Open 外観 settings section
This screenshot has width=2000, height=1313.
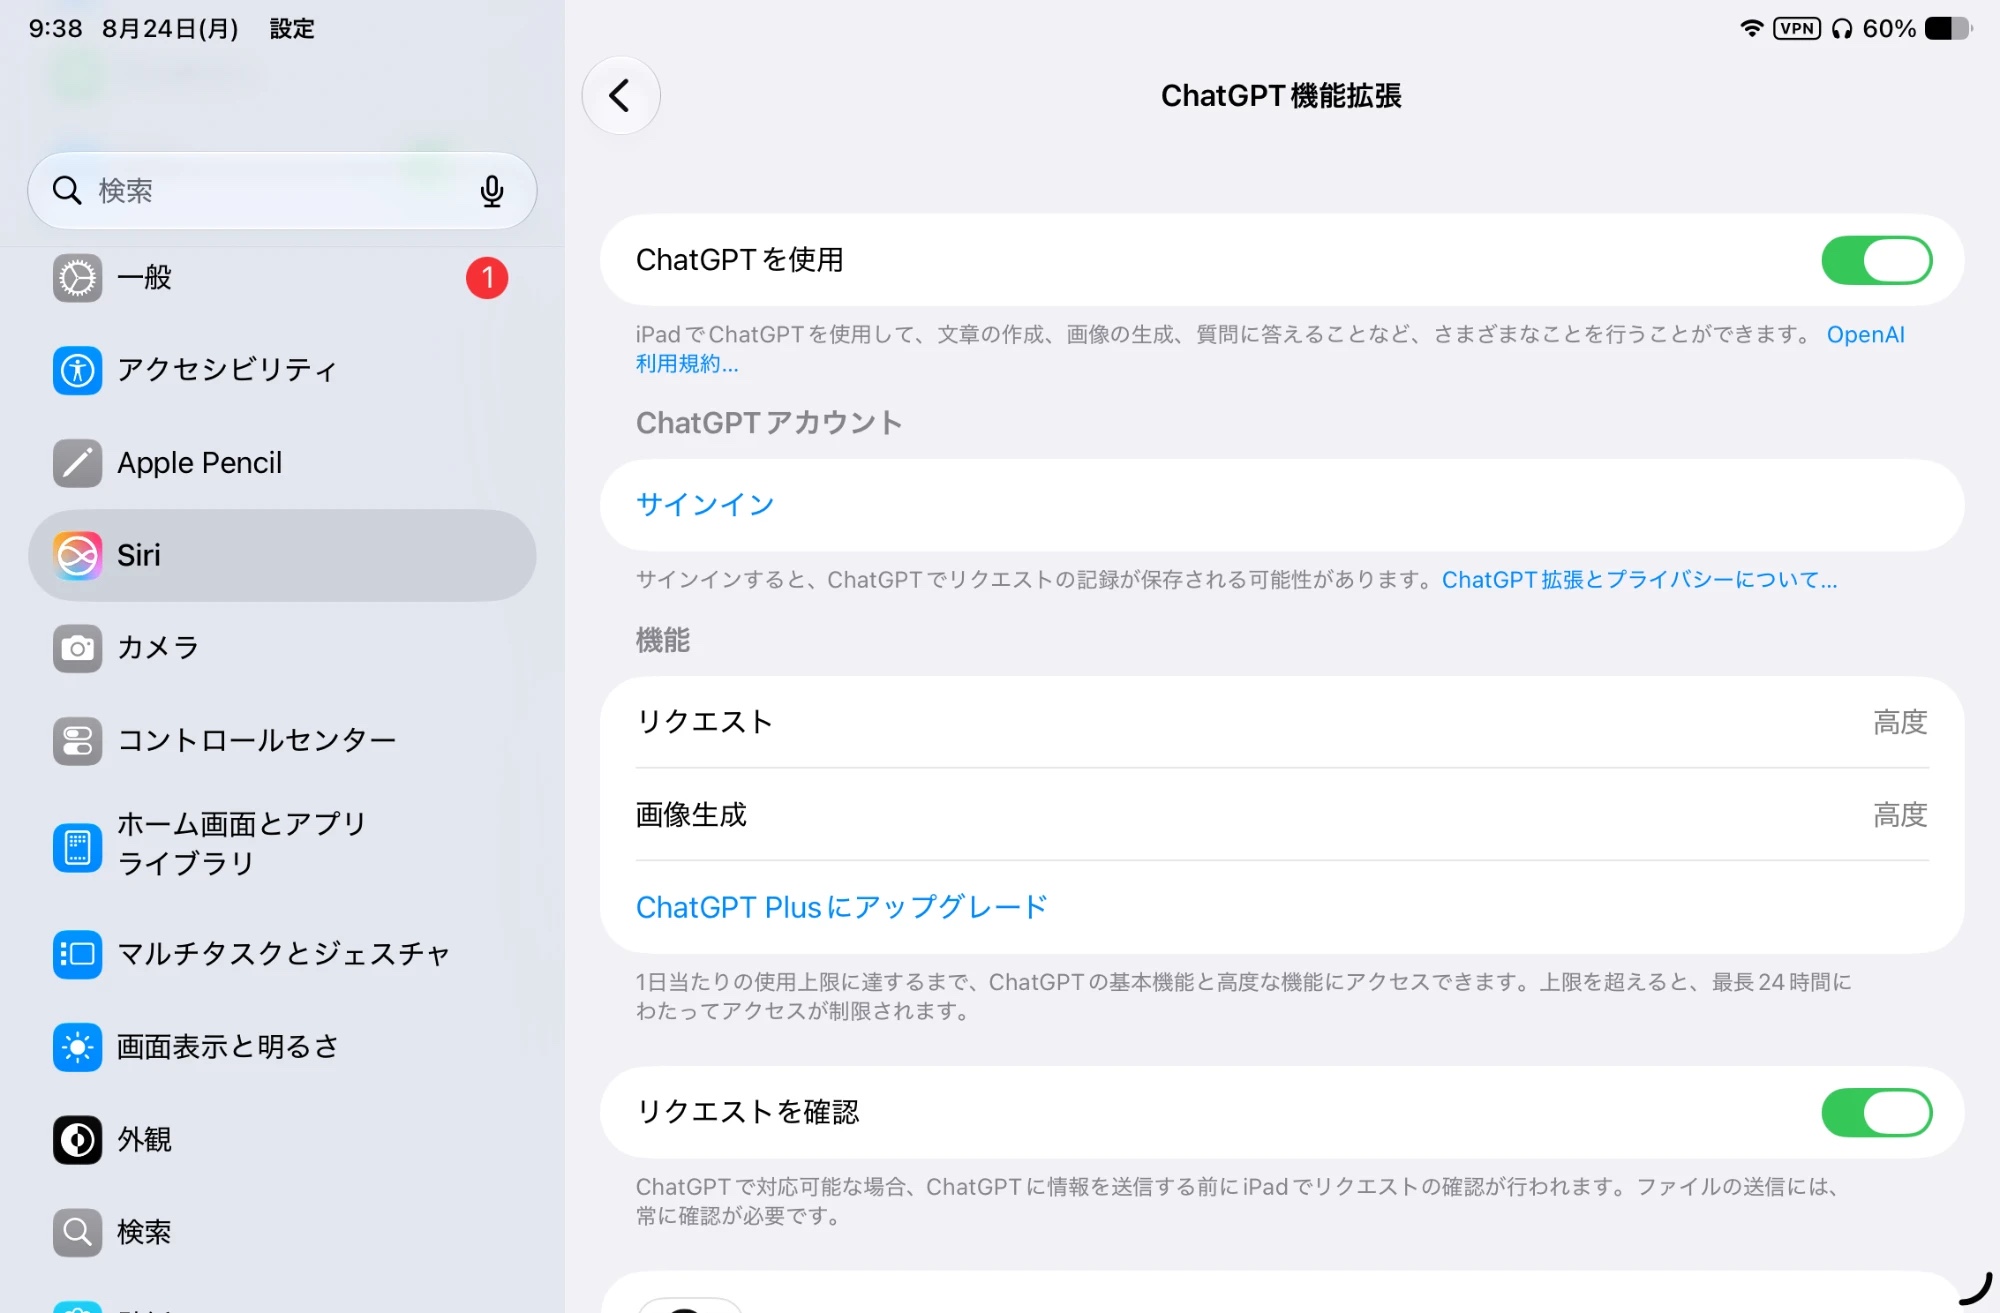pos(282,1139)
